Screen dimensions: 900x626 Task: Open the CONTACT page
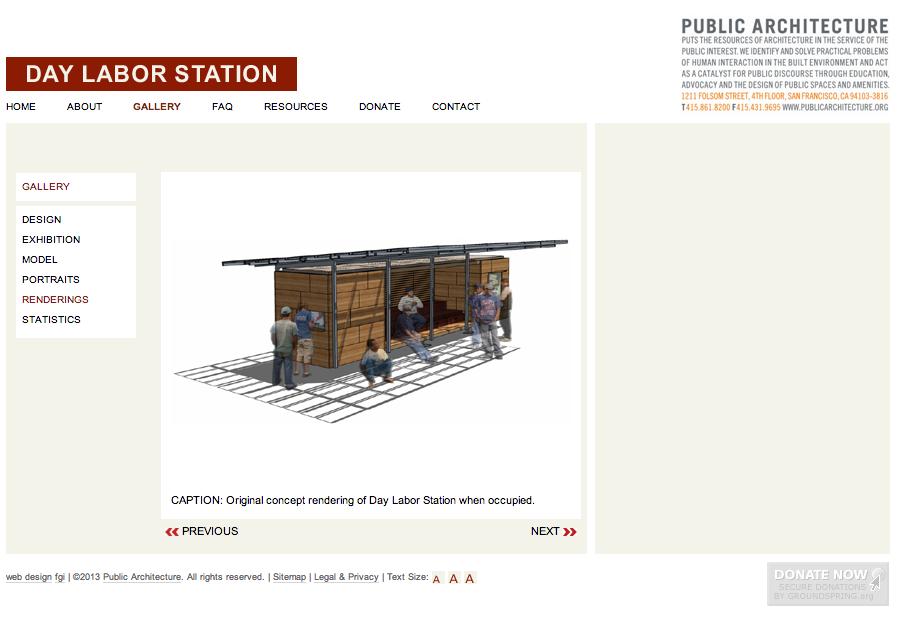456,107
